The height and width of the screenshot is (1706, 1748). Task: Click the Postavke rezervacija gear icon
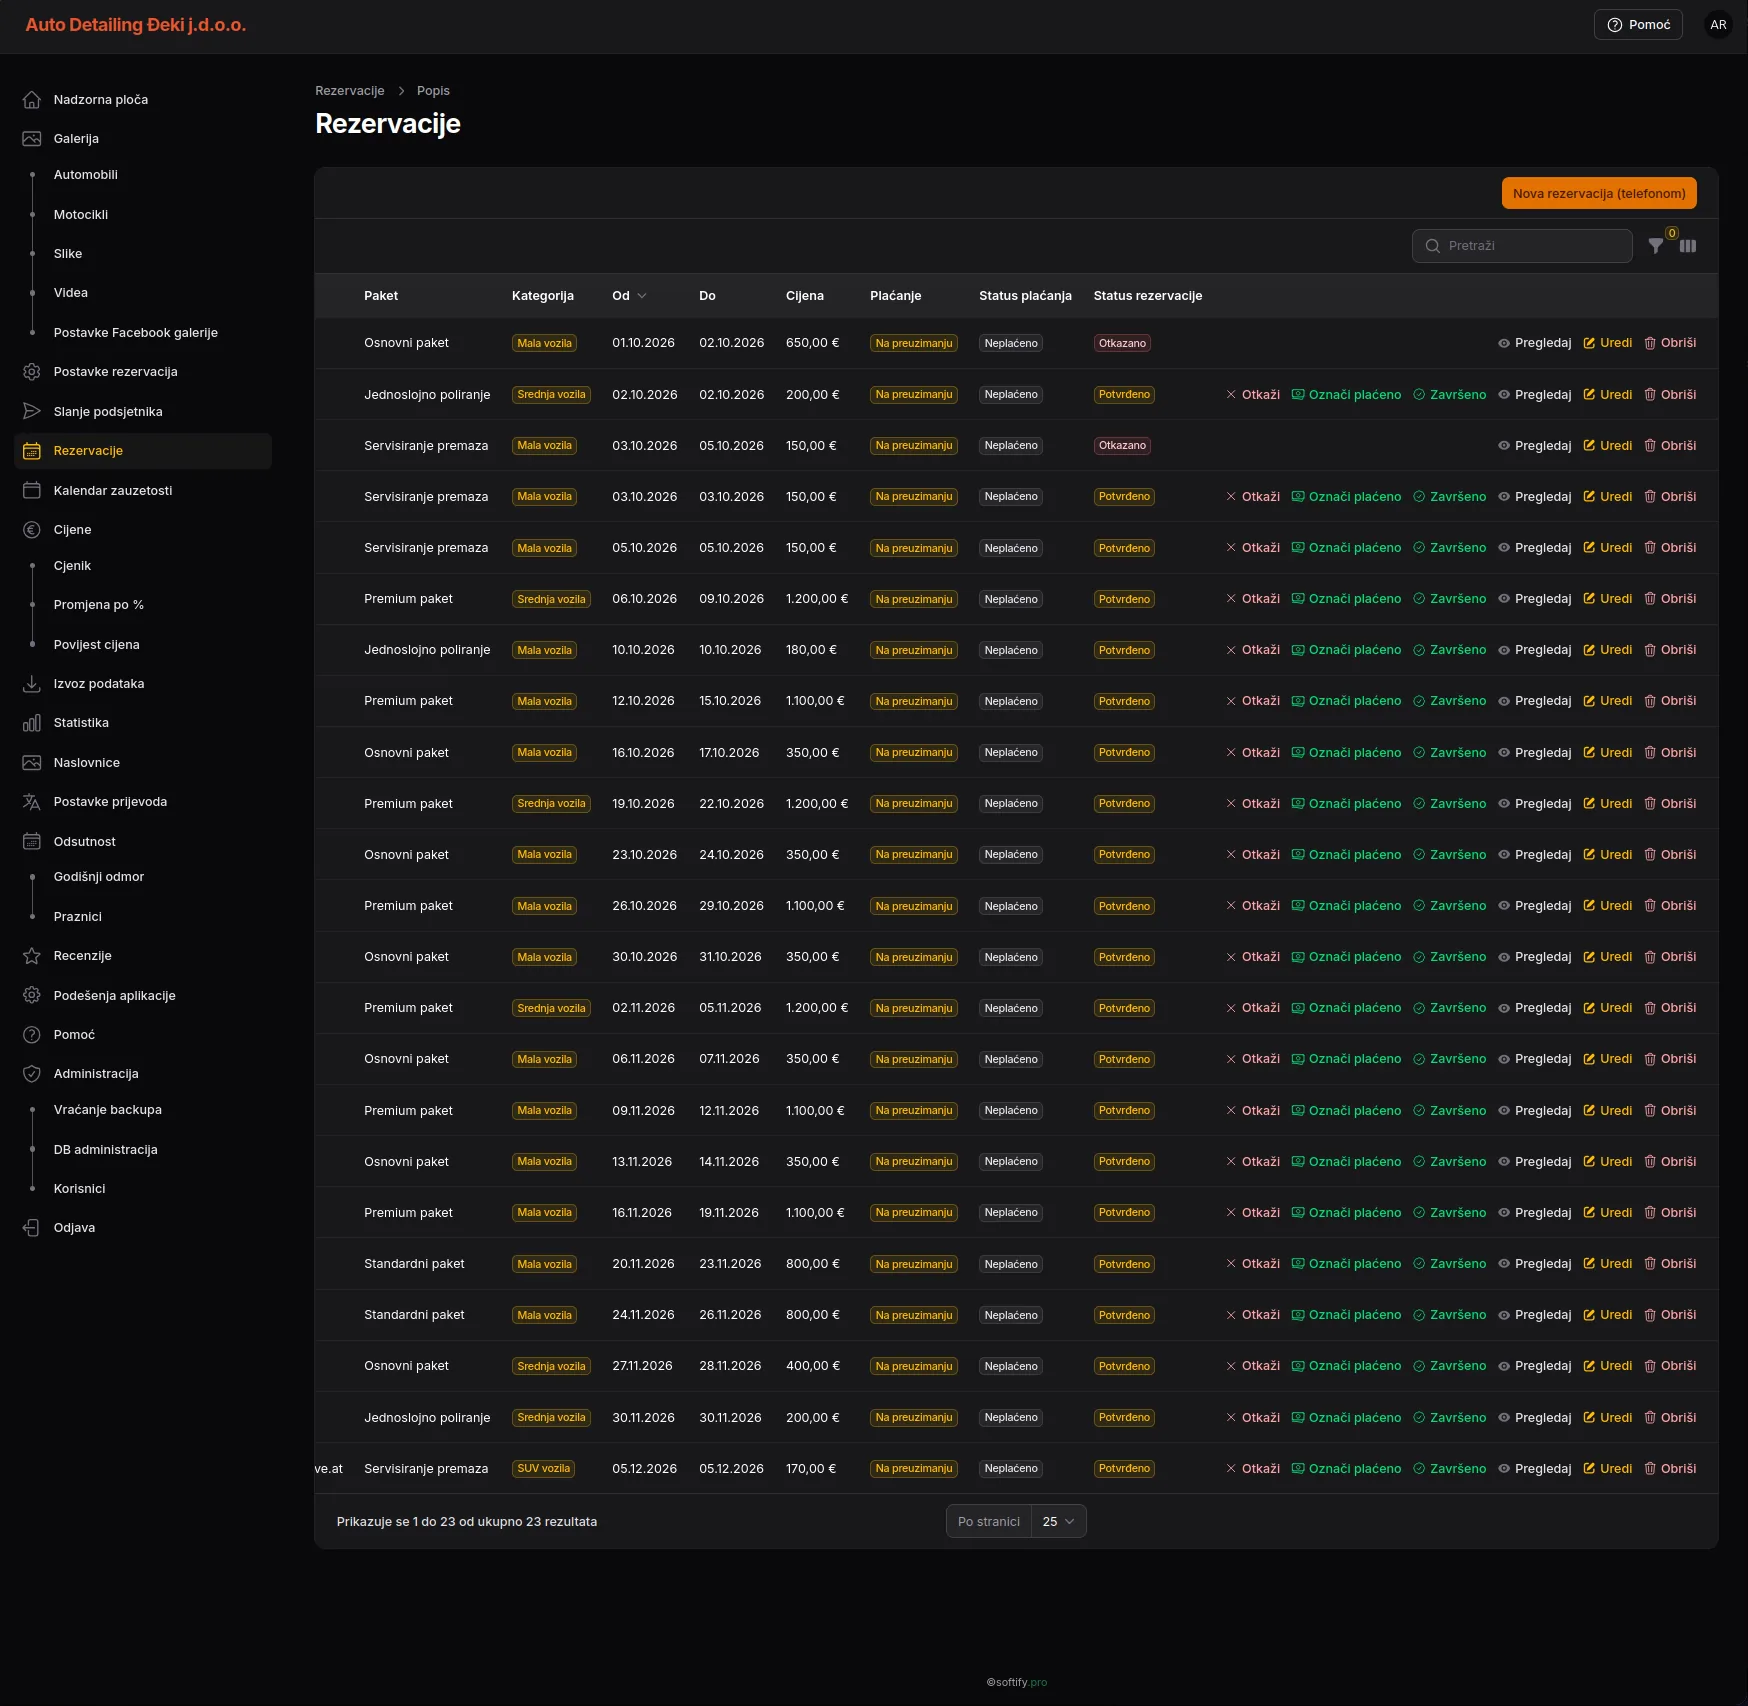[32, 372]
